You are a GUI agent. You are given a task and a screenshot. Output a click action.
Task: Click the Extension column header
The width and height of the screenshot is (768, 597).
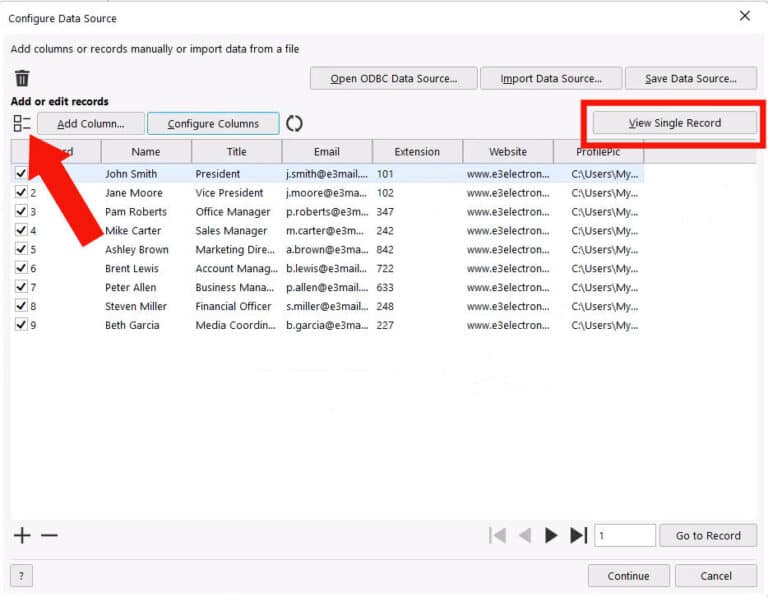click(417, 152)
